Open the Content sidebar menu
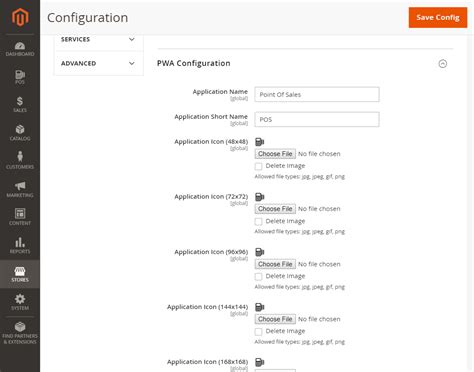 coord(20,217)
